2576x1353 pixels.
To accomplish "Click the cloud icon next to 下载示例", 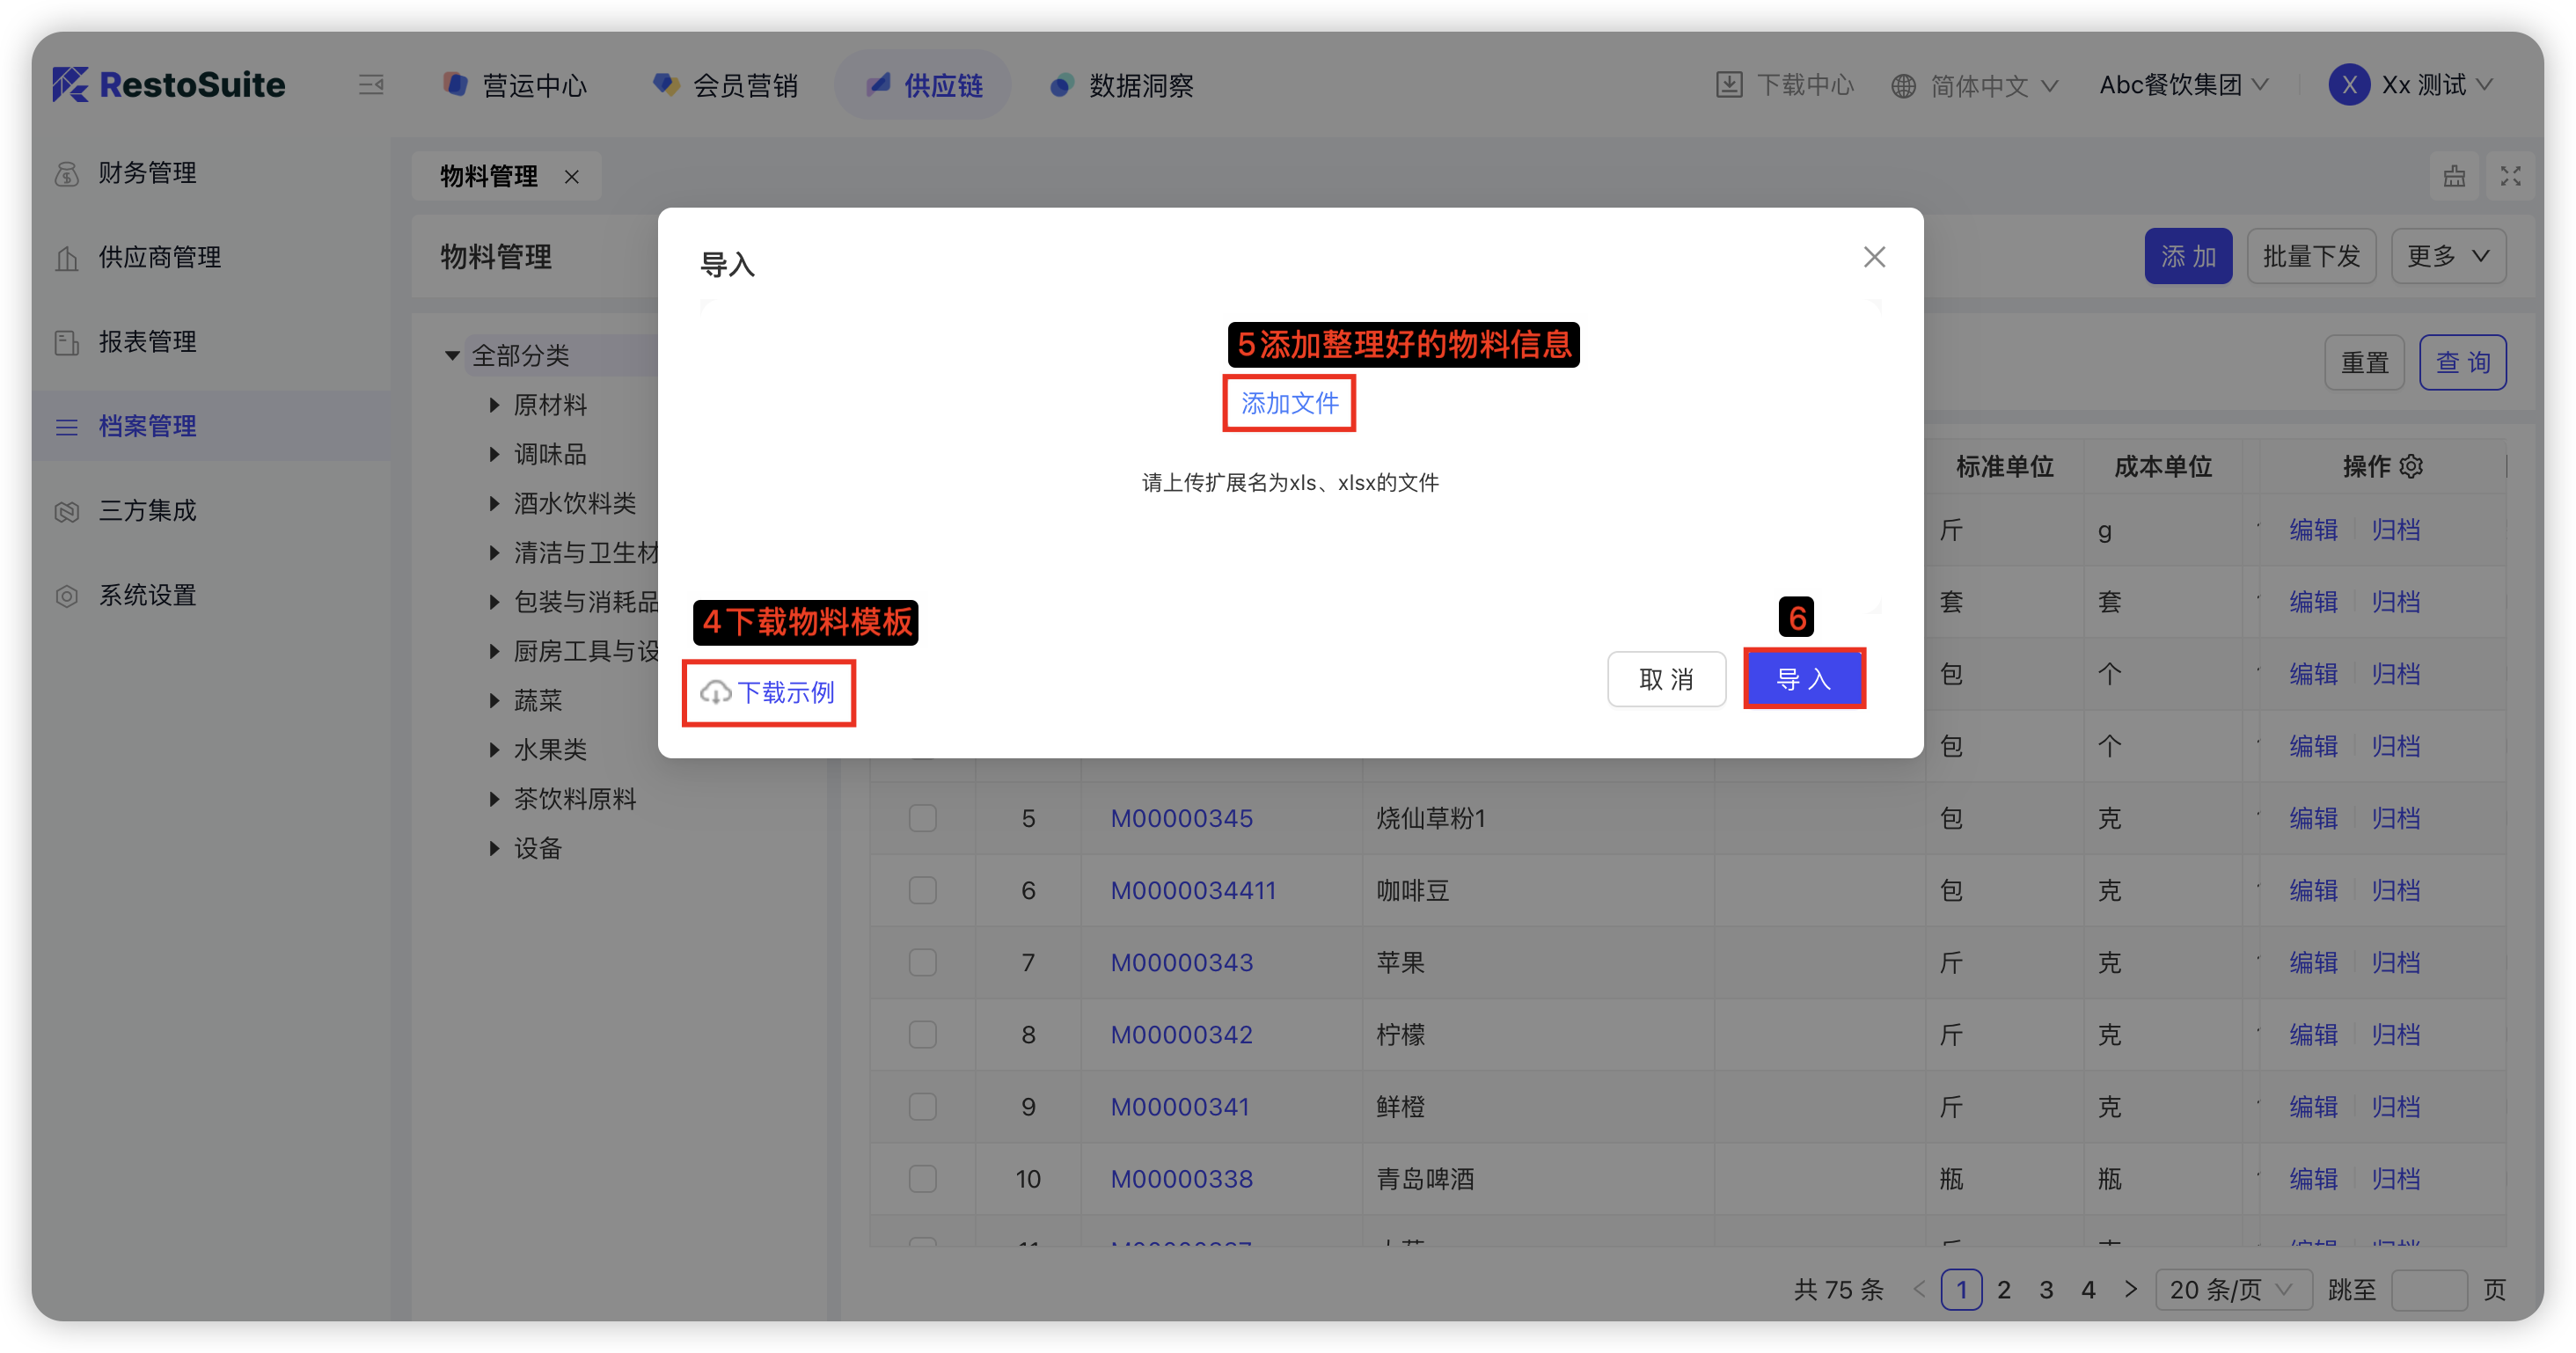I will pyautogui.click(x=715, y=693).
